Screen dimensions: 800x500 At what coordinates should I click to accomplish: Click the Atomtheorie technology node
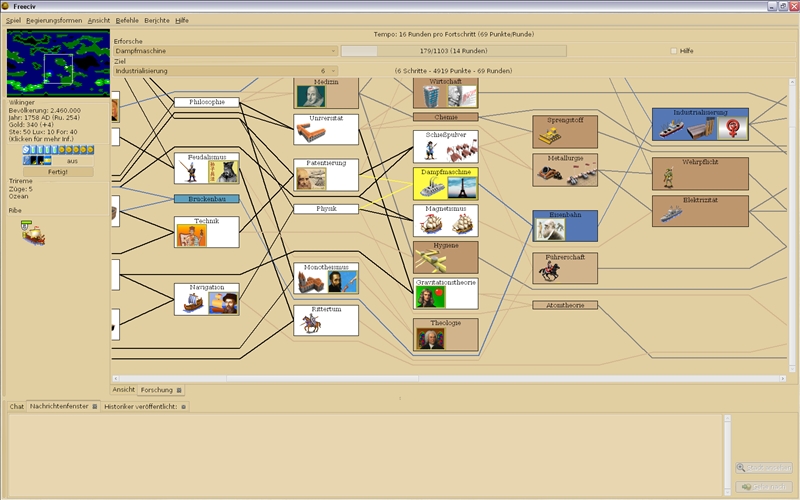coord(565,305)
